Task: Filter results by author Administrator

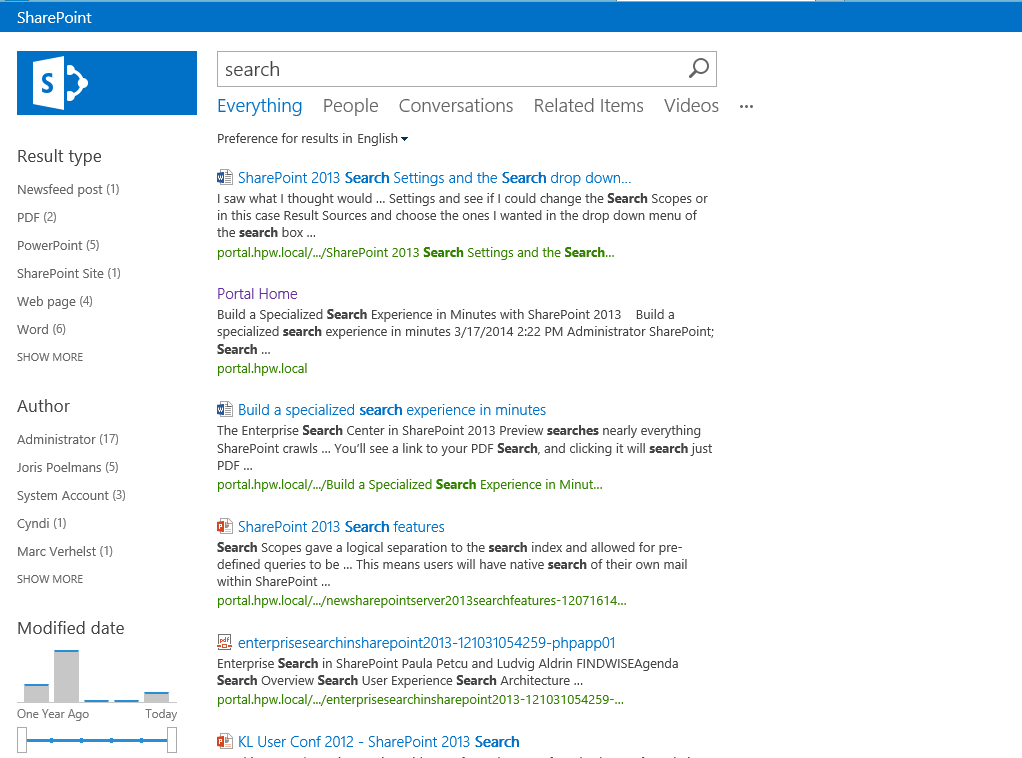Action: [x=68, y=439]
